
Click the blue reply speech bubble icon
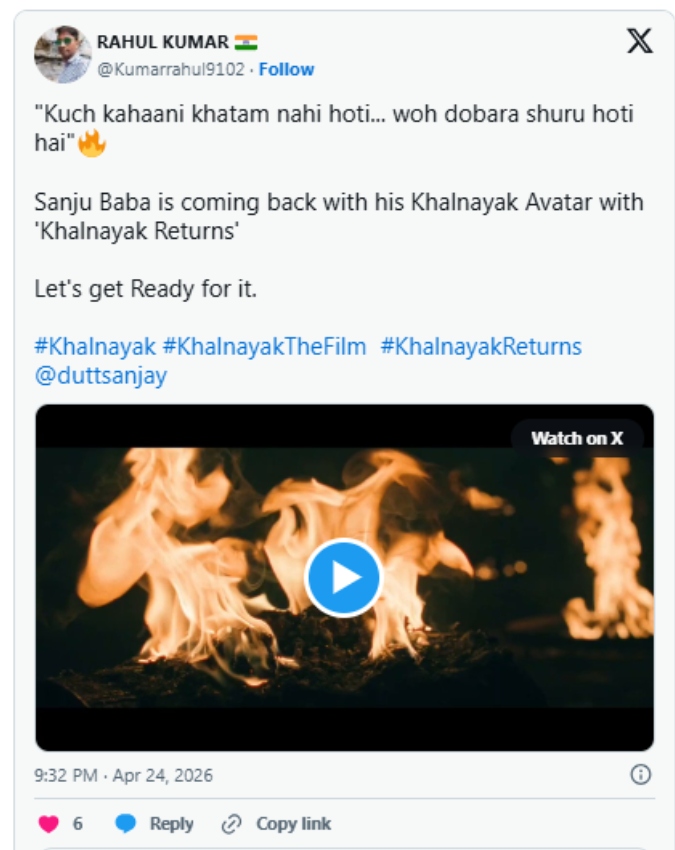point(125,824)
